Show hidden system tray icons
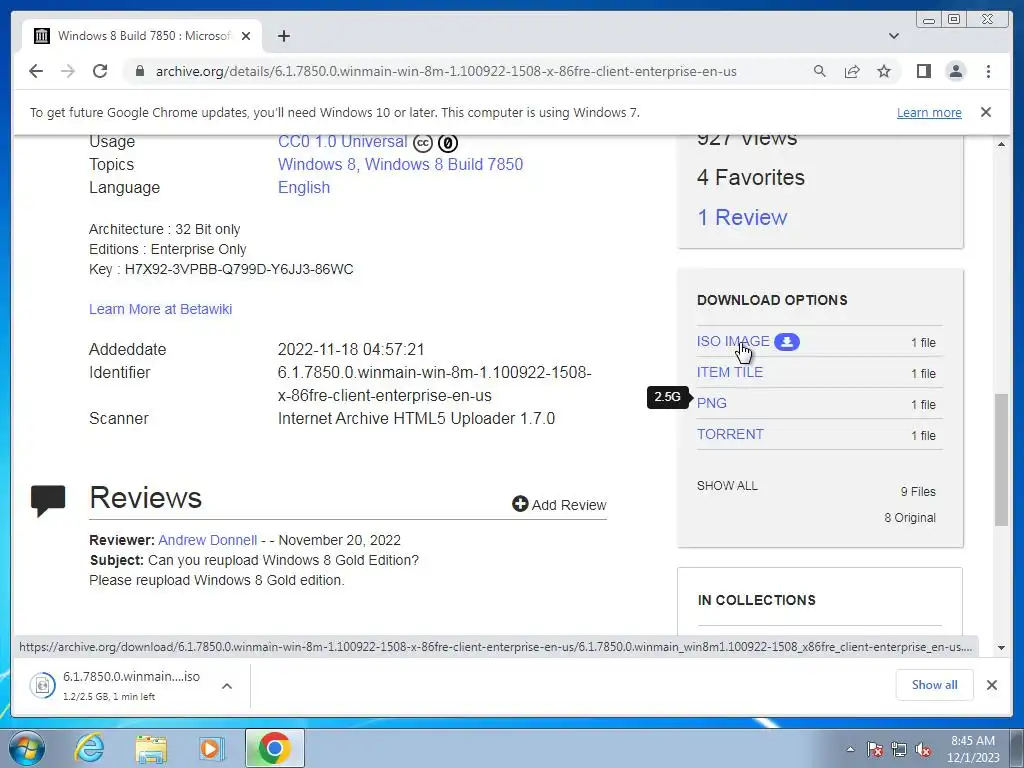Viewport: 1024px width, 768px height. pyautogui.click(x=850, y=749)
